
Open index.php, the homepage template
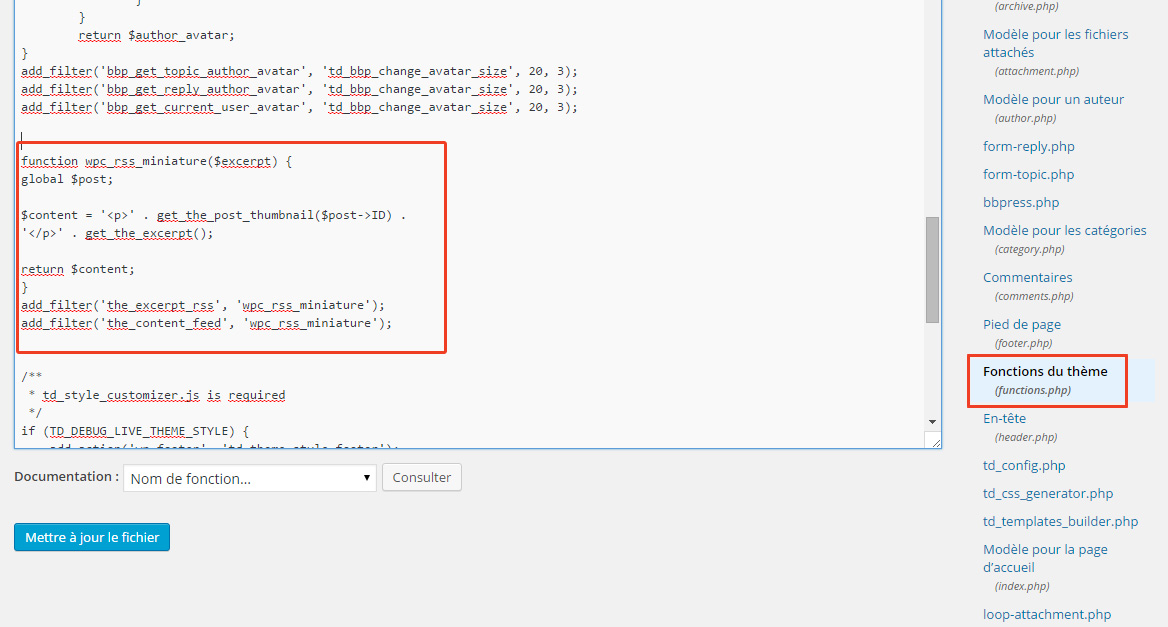click(1045, 557)
